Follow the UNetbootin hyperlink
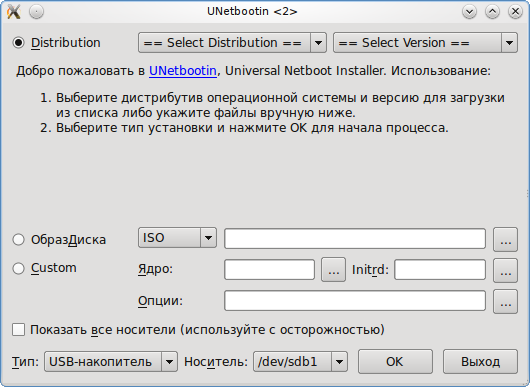The height and width of the screenshot is (387, 530). (x=183, y=71)
